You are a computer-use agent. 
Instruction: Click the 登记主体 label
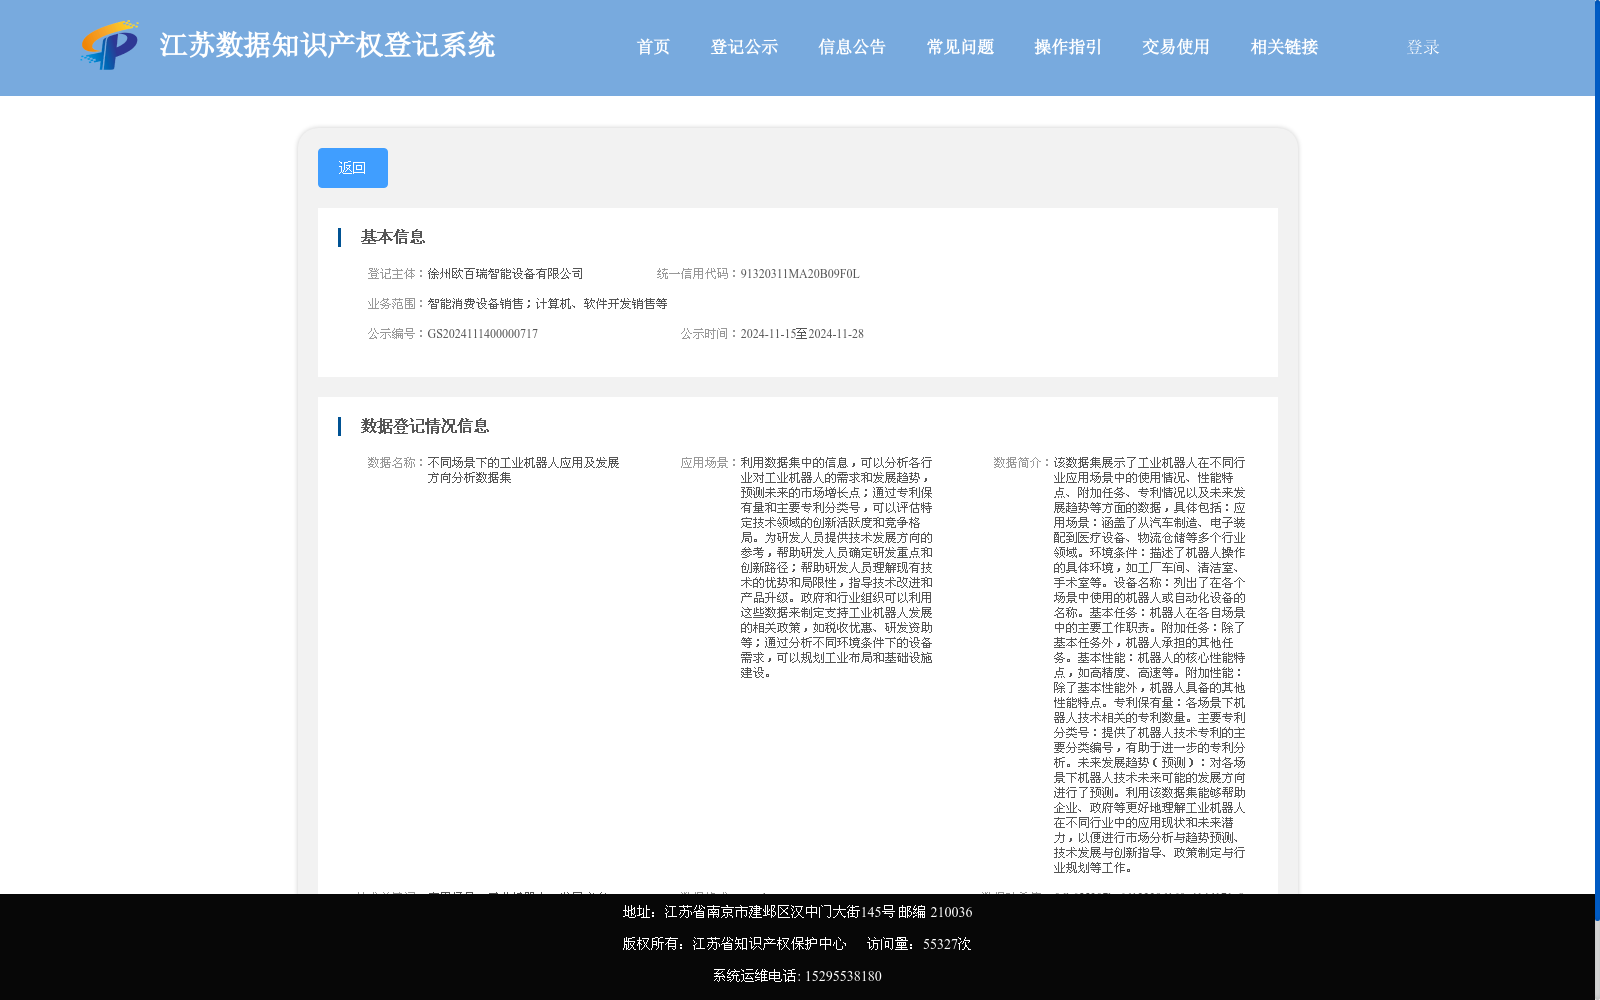click(394, 274)
